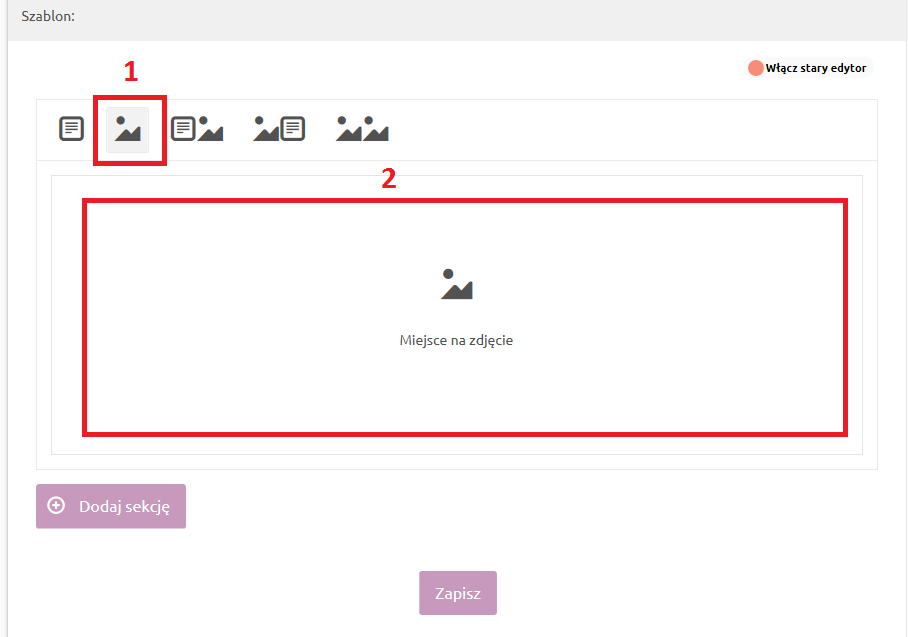Click the mountain picture icon in the photo placeholder
The height and width of the screenshot is (637, 908).
456,285
